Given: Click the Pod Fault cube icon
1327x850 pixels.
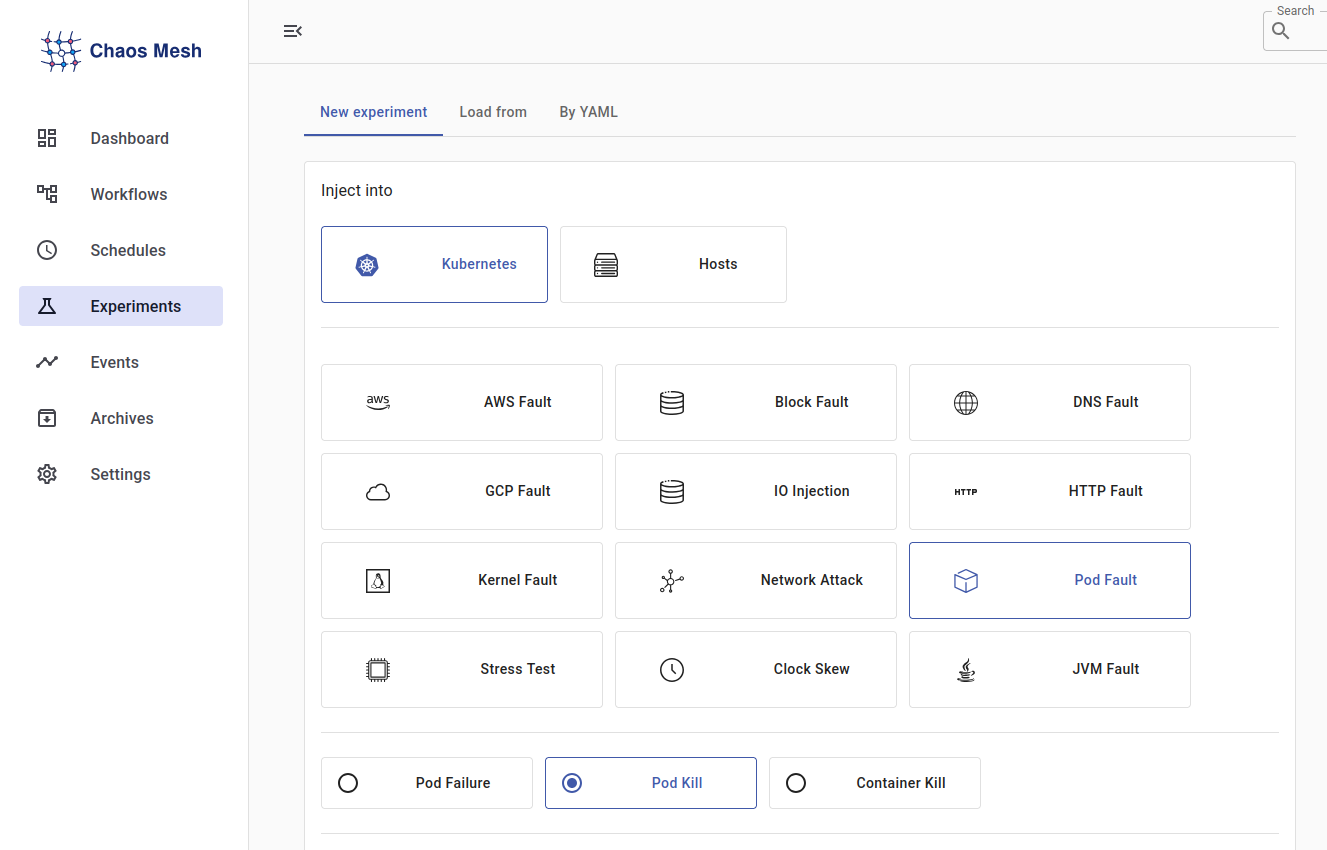Looking at the screenshot, I should pos(966,580).
